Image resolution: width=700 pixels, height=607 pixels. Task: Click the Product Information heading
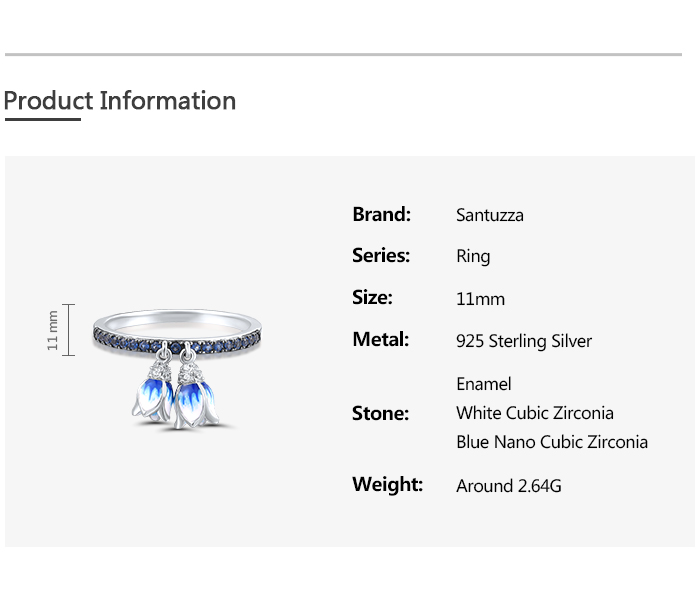120,101
